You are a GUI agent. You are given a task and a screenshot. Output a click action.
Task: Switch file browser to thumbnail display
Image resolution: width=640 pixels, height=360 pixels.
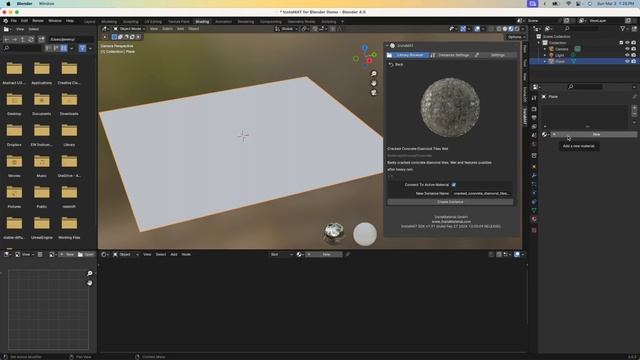64,48
